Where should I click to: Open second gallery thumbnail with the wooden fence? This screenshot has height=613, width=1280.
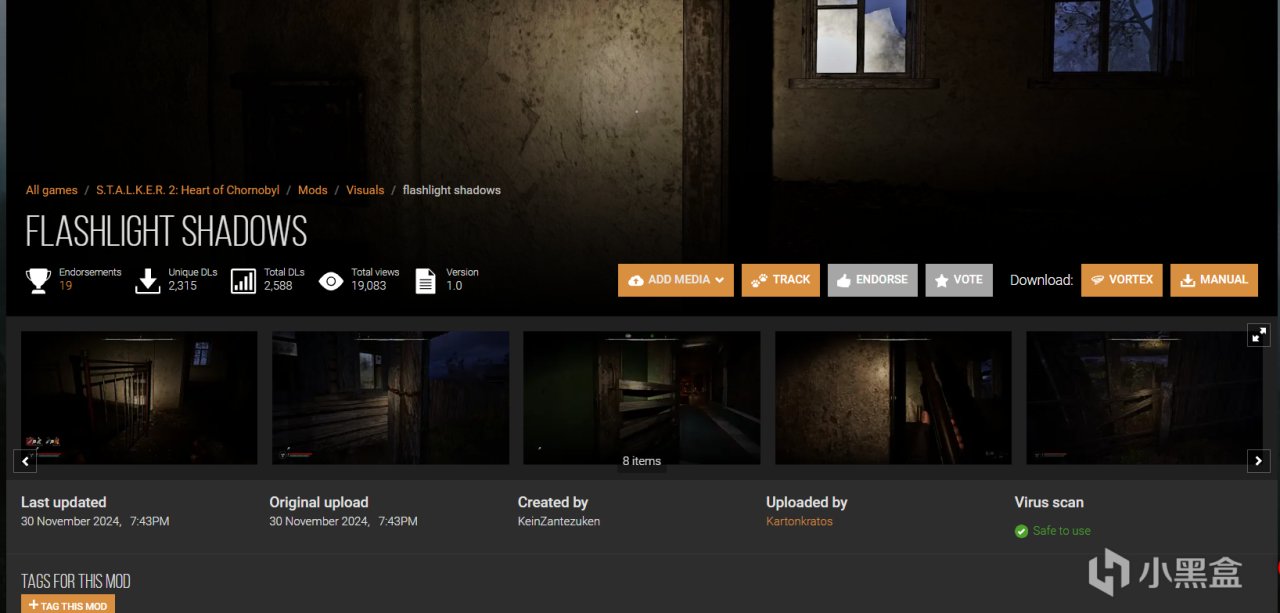click(x=391, y=398)
